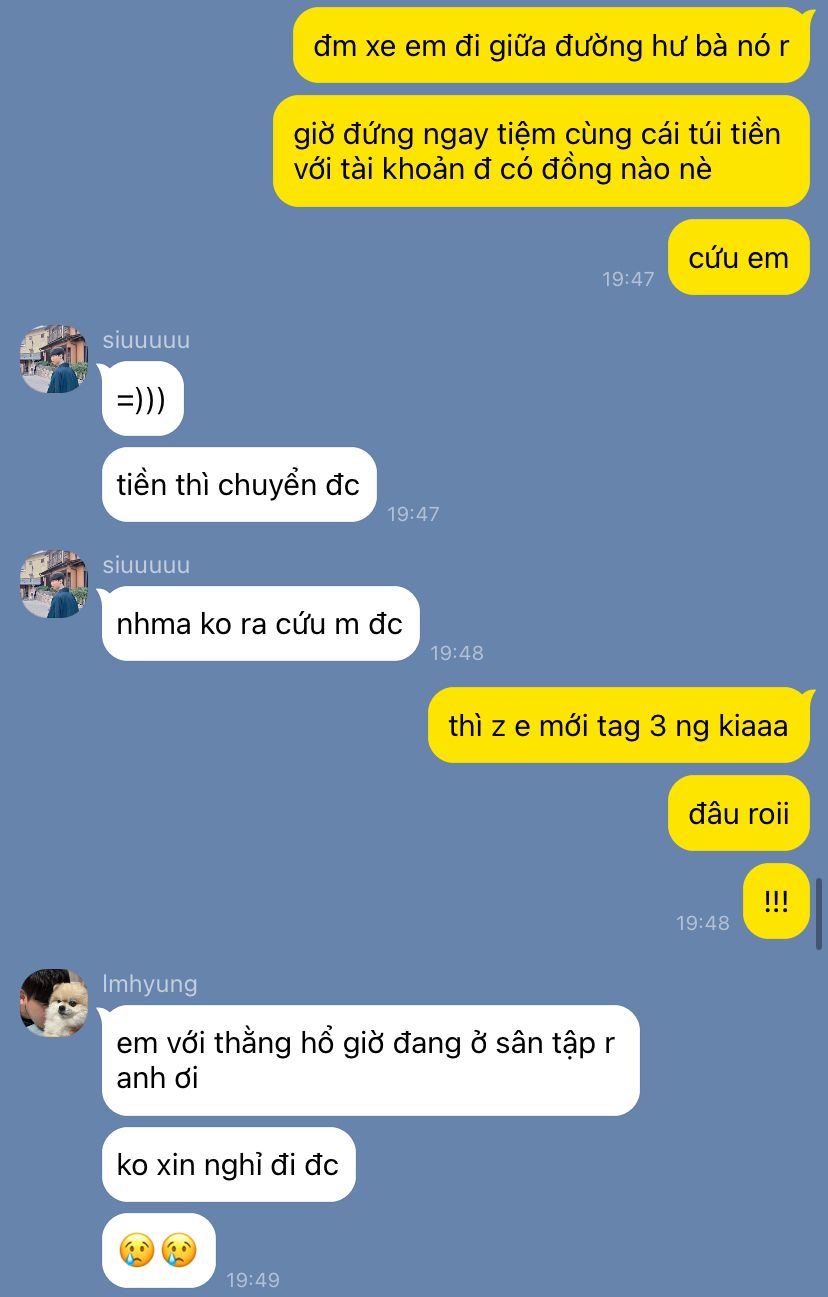Open lmhyung's profile picture with the dog

pos(54,1002)
